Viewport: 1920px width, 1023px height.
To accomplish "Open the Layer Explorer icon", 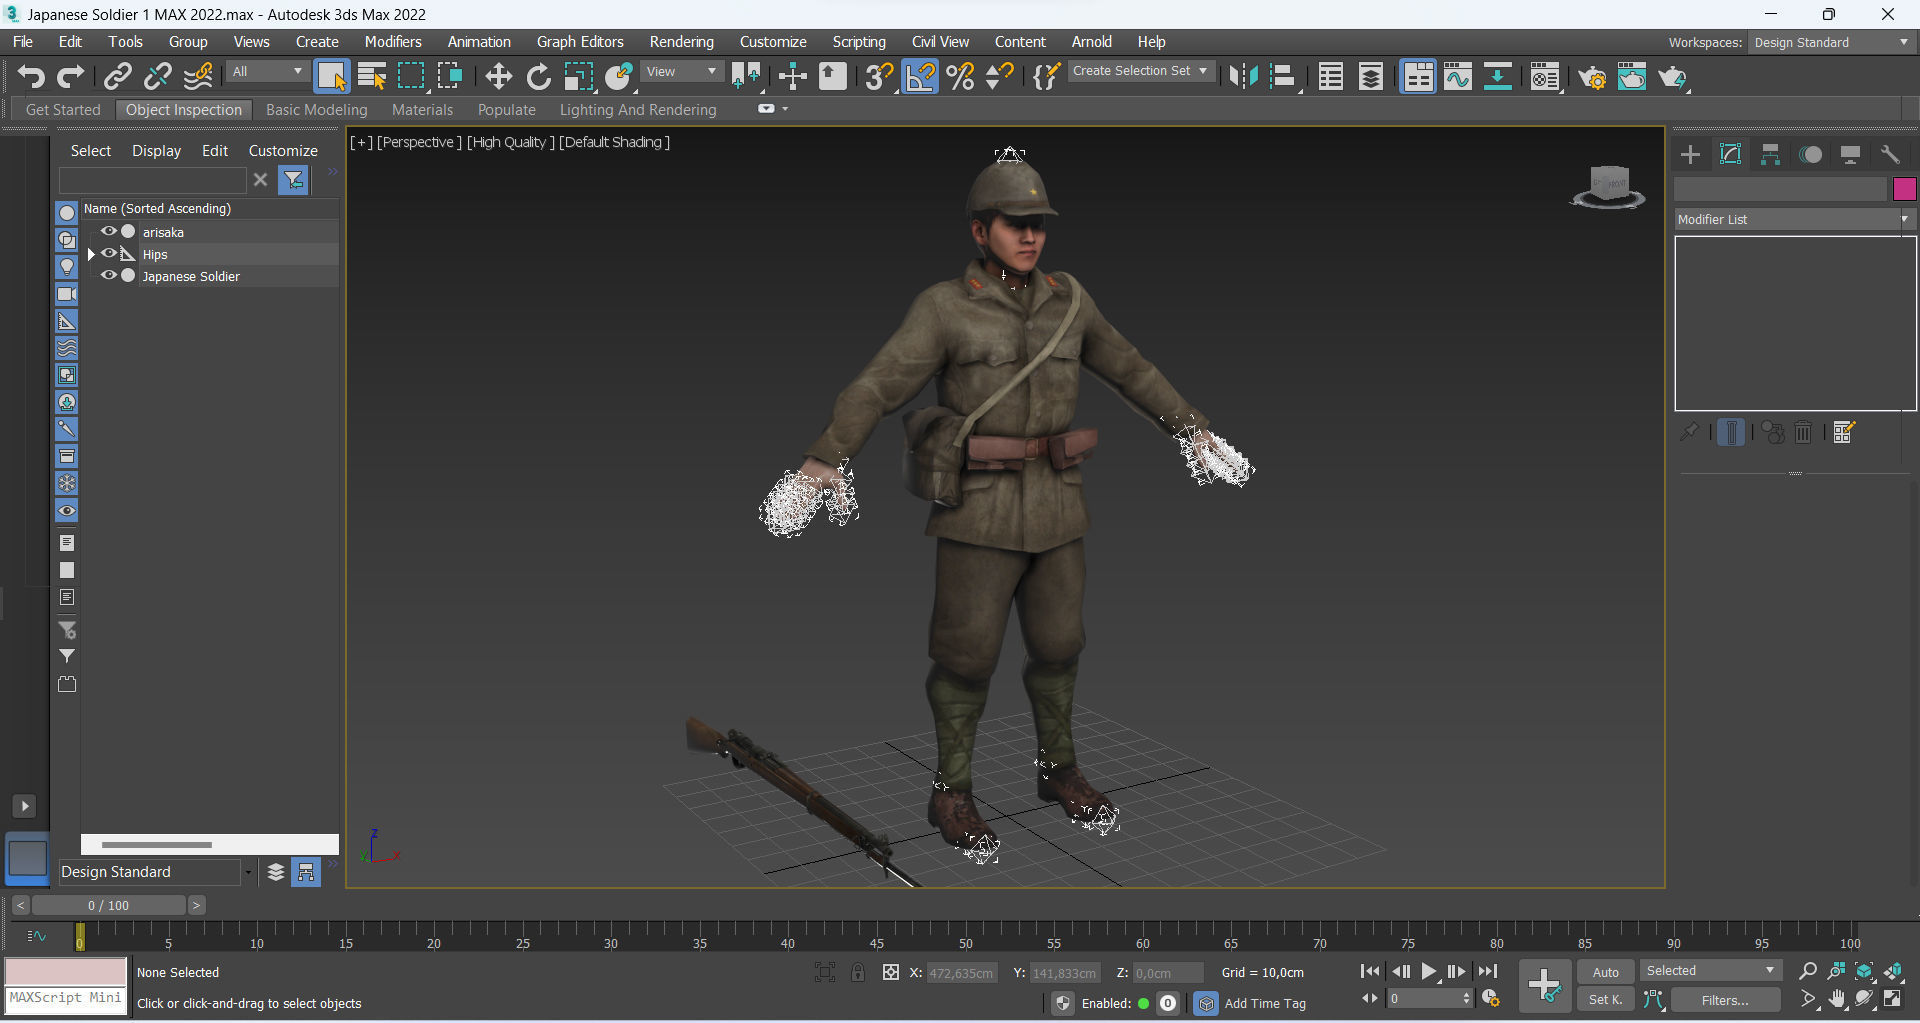I will [x=1371, y=76].
